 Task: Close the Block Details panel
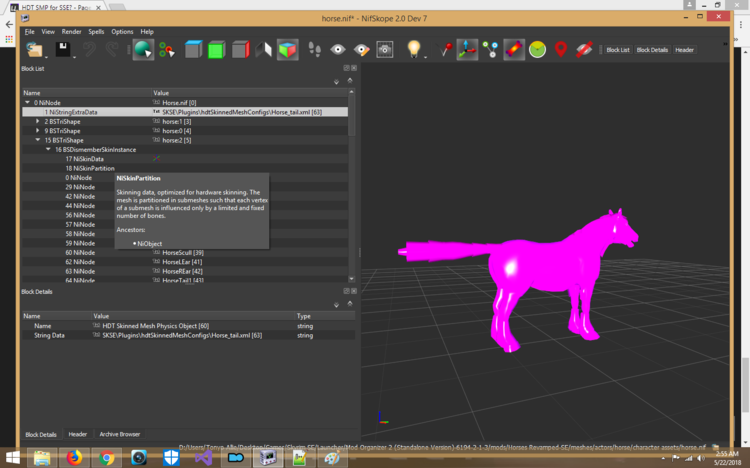pyautogui.click(x=354, y=291)
